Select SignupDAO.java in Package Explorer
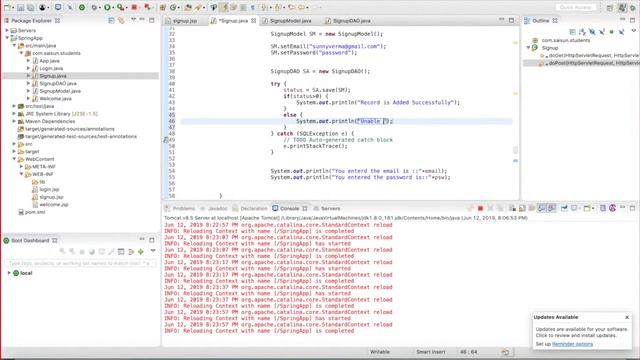The width and height of the screenshot is (640, 360). (58, 83)
